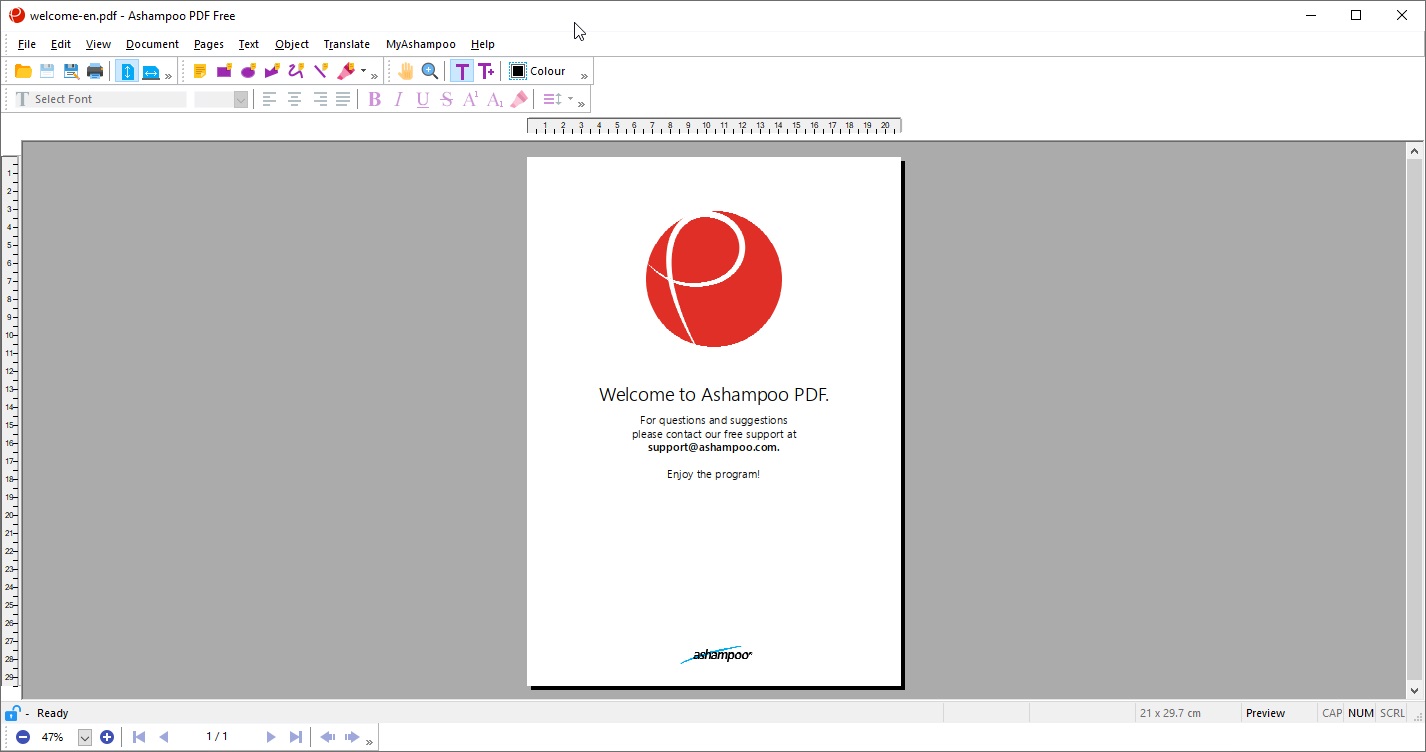Select the line annotation tool
Screen dimensions: 1426x752
320,71
